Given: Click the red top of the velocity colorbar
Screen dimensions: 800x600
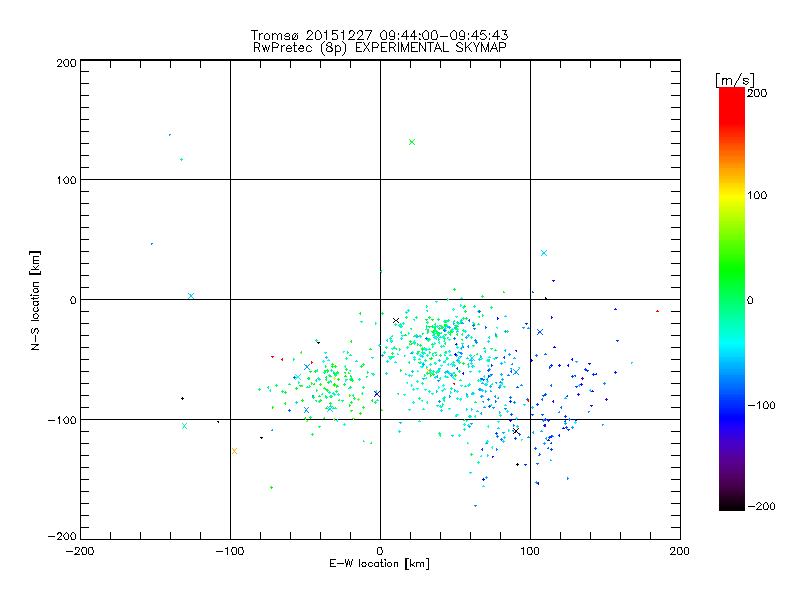Looking at the screenshot, I should tap(731, 93).
